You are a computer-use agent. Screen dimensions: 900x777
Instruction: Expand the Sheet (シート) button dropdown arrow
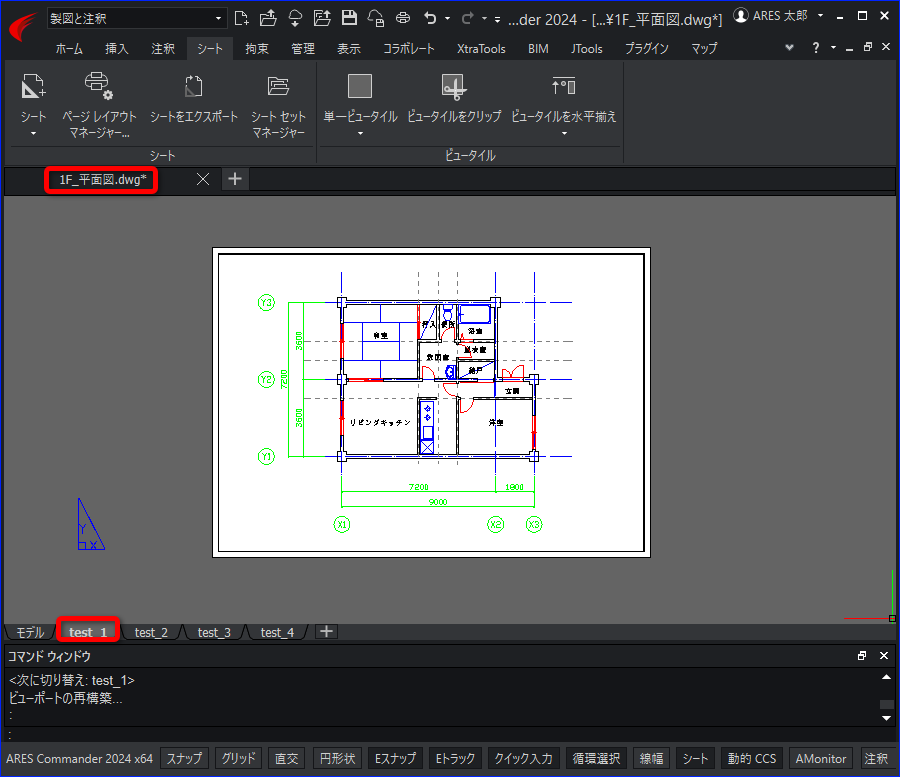pos(33,133)
